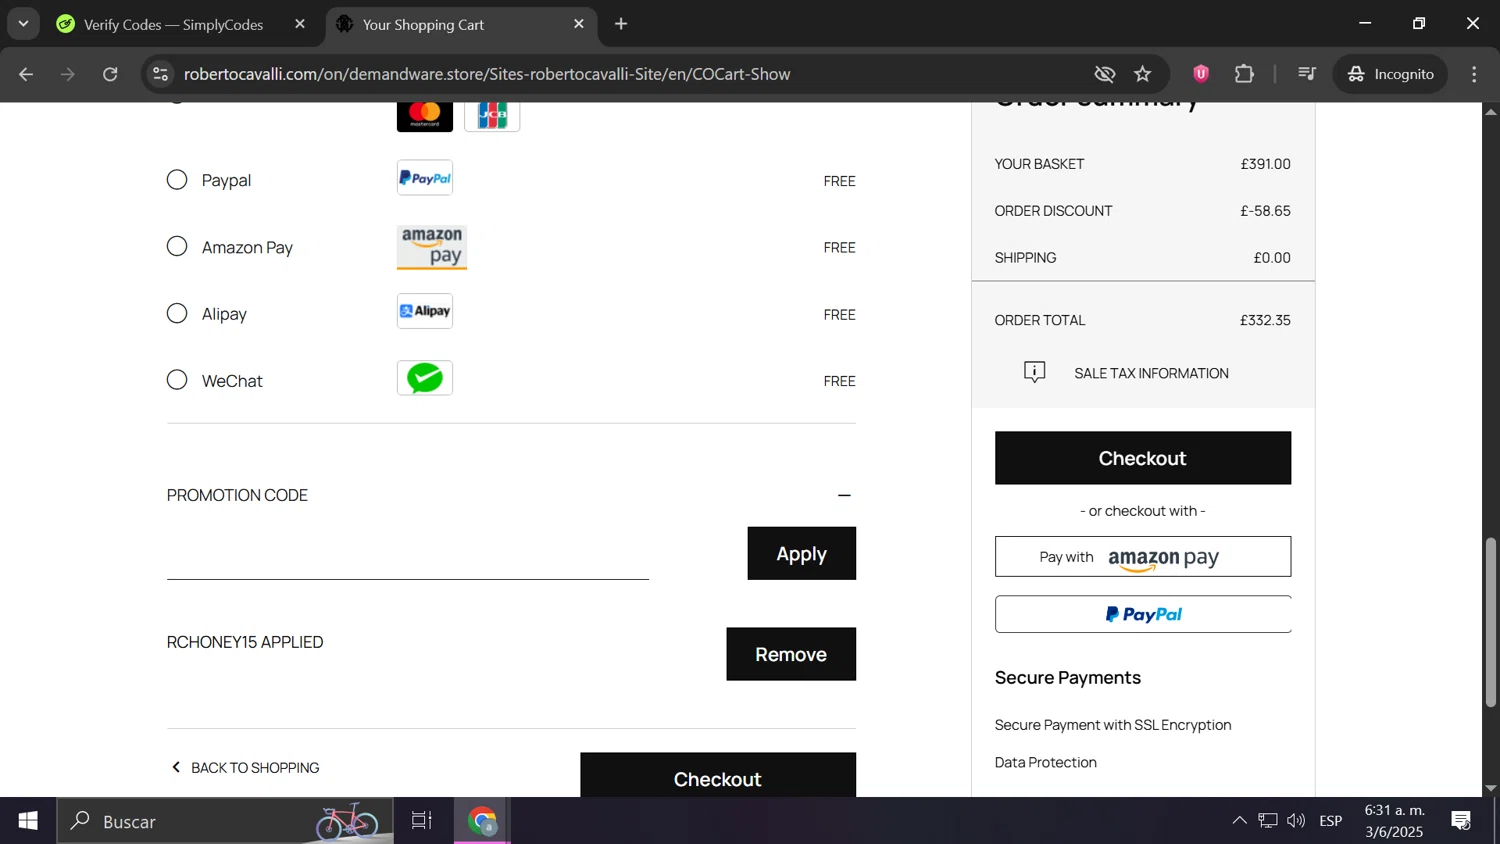This screenshot has width=1500, height=844.
Task: Go back to the previous page
Action: pyautogui.click(x=26, y=74)
